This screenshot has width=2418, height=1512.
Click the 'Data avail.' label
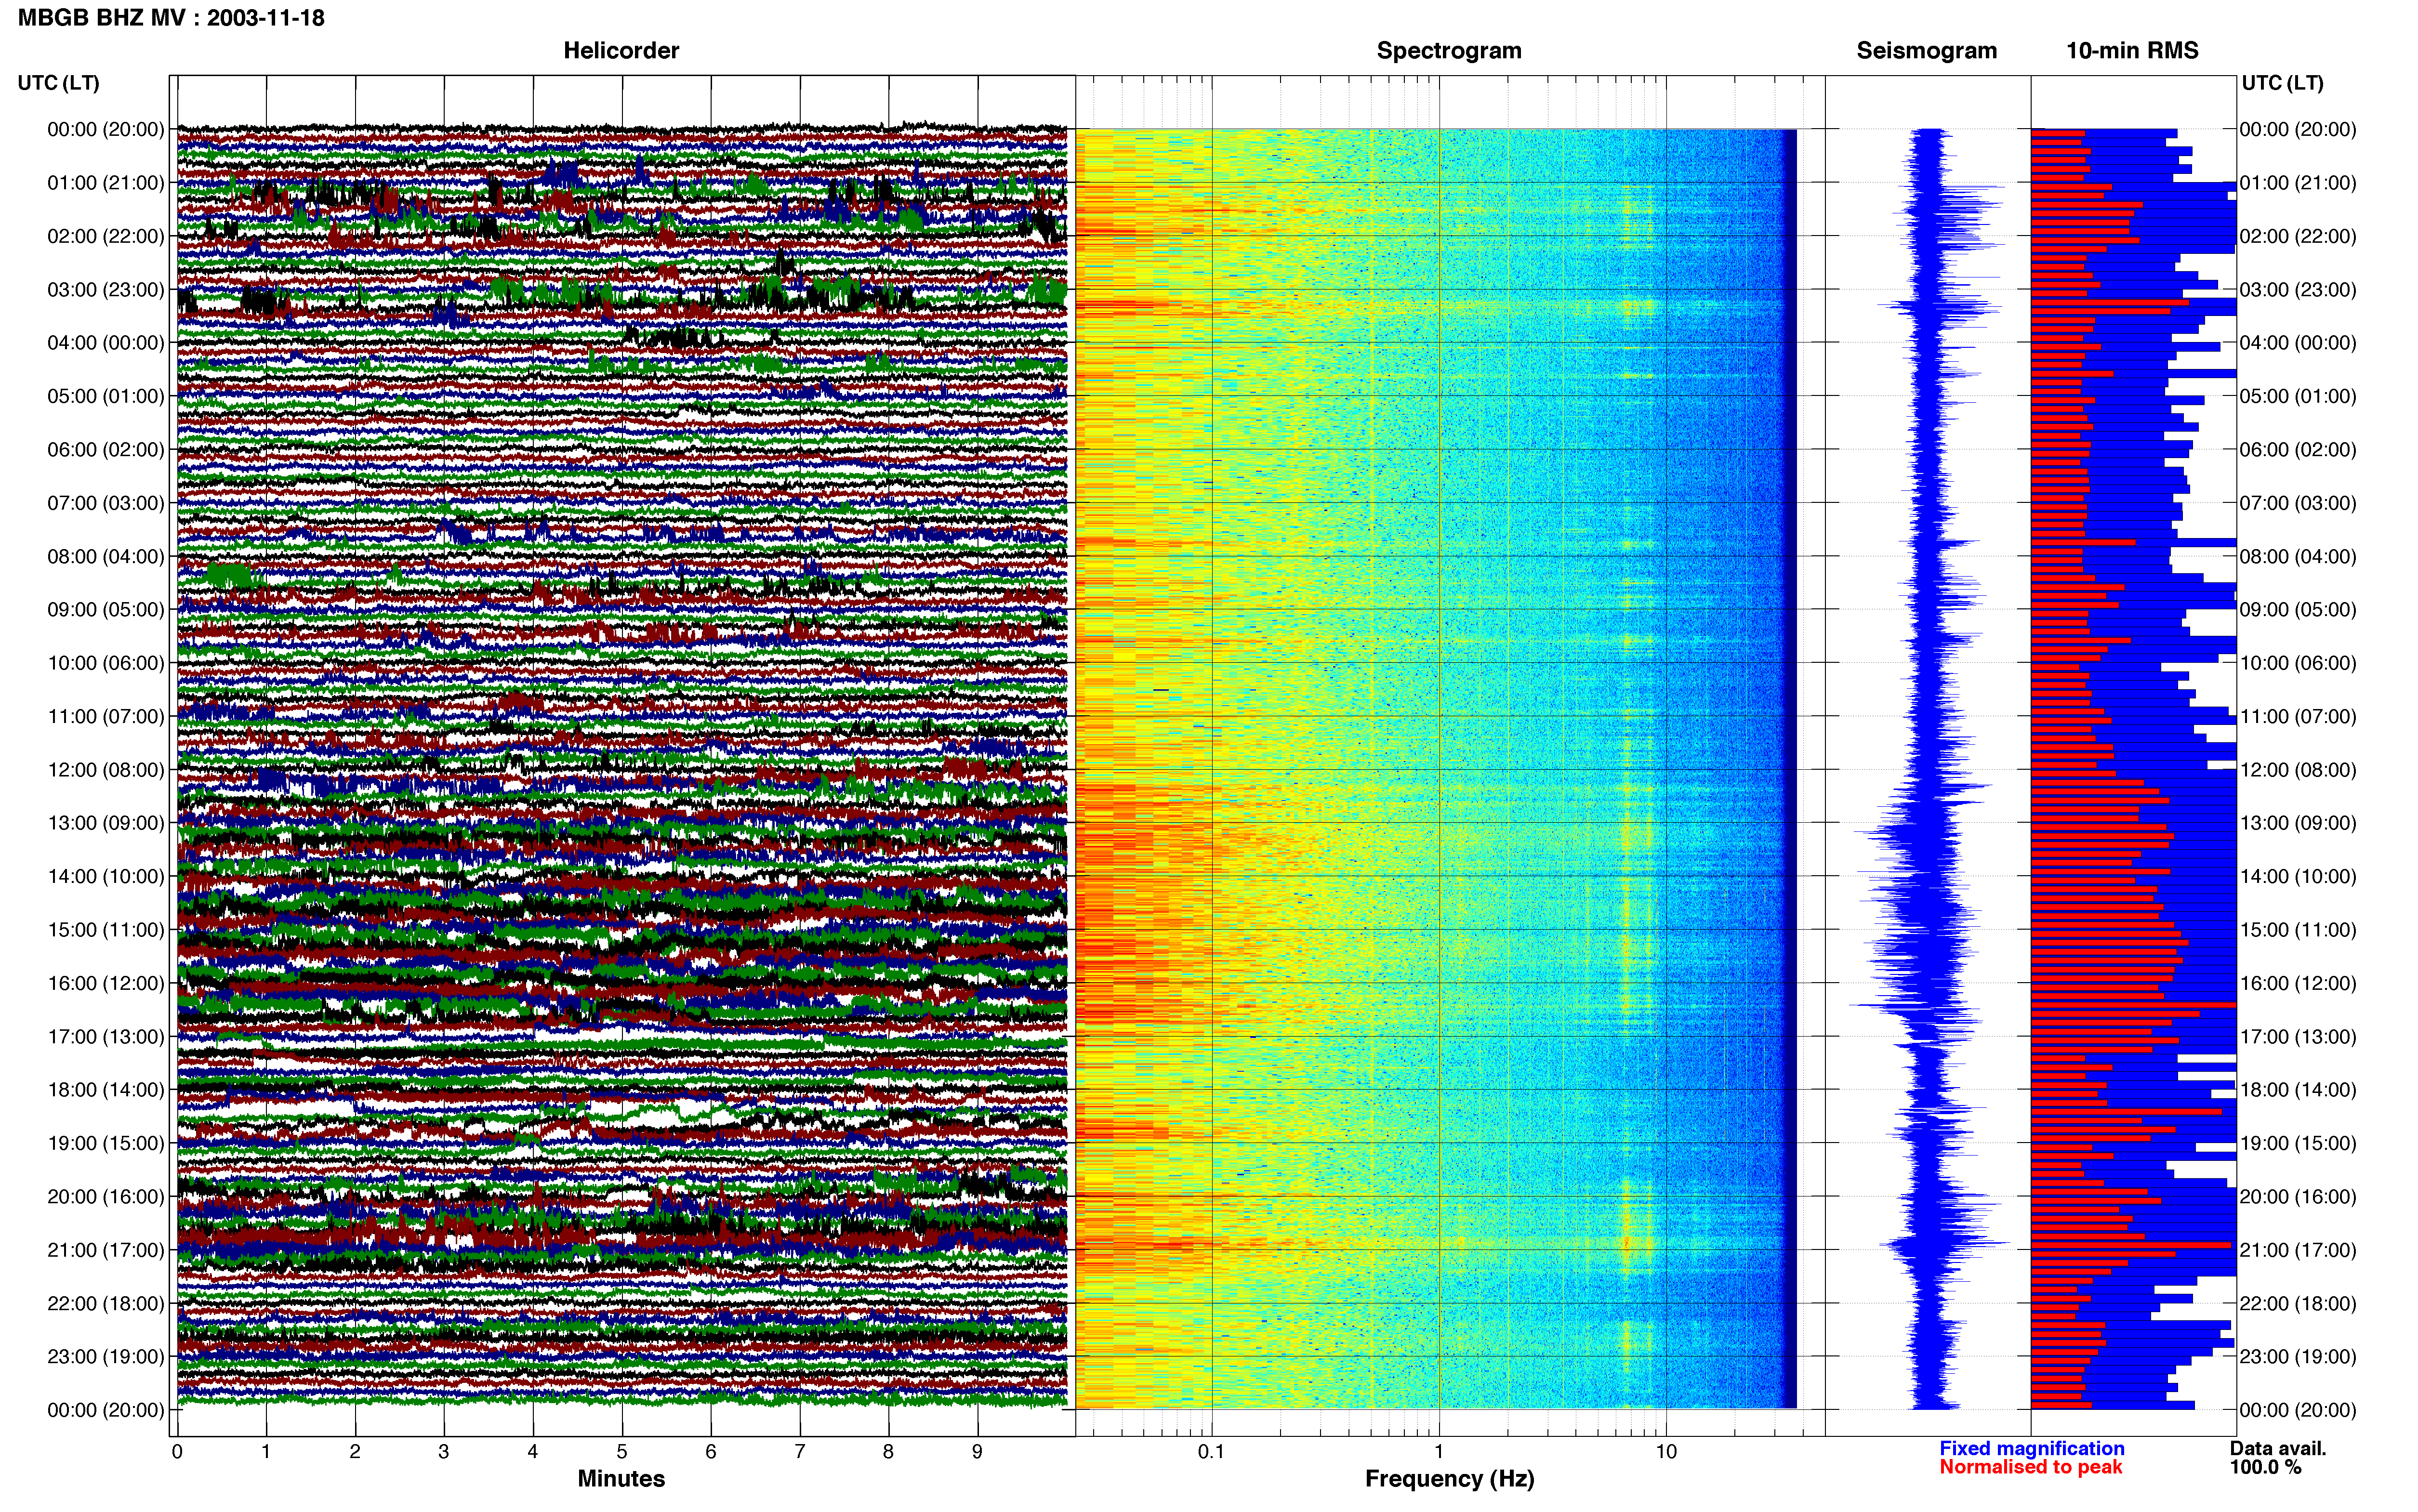2278,1449
